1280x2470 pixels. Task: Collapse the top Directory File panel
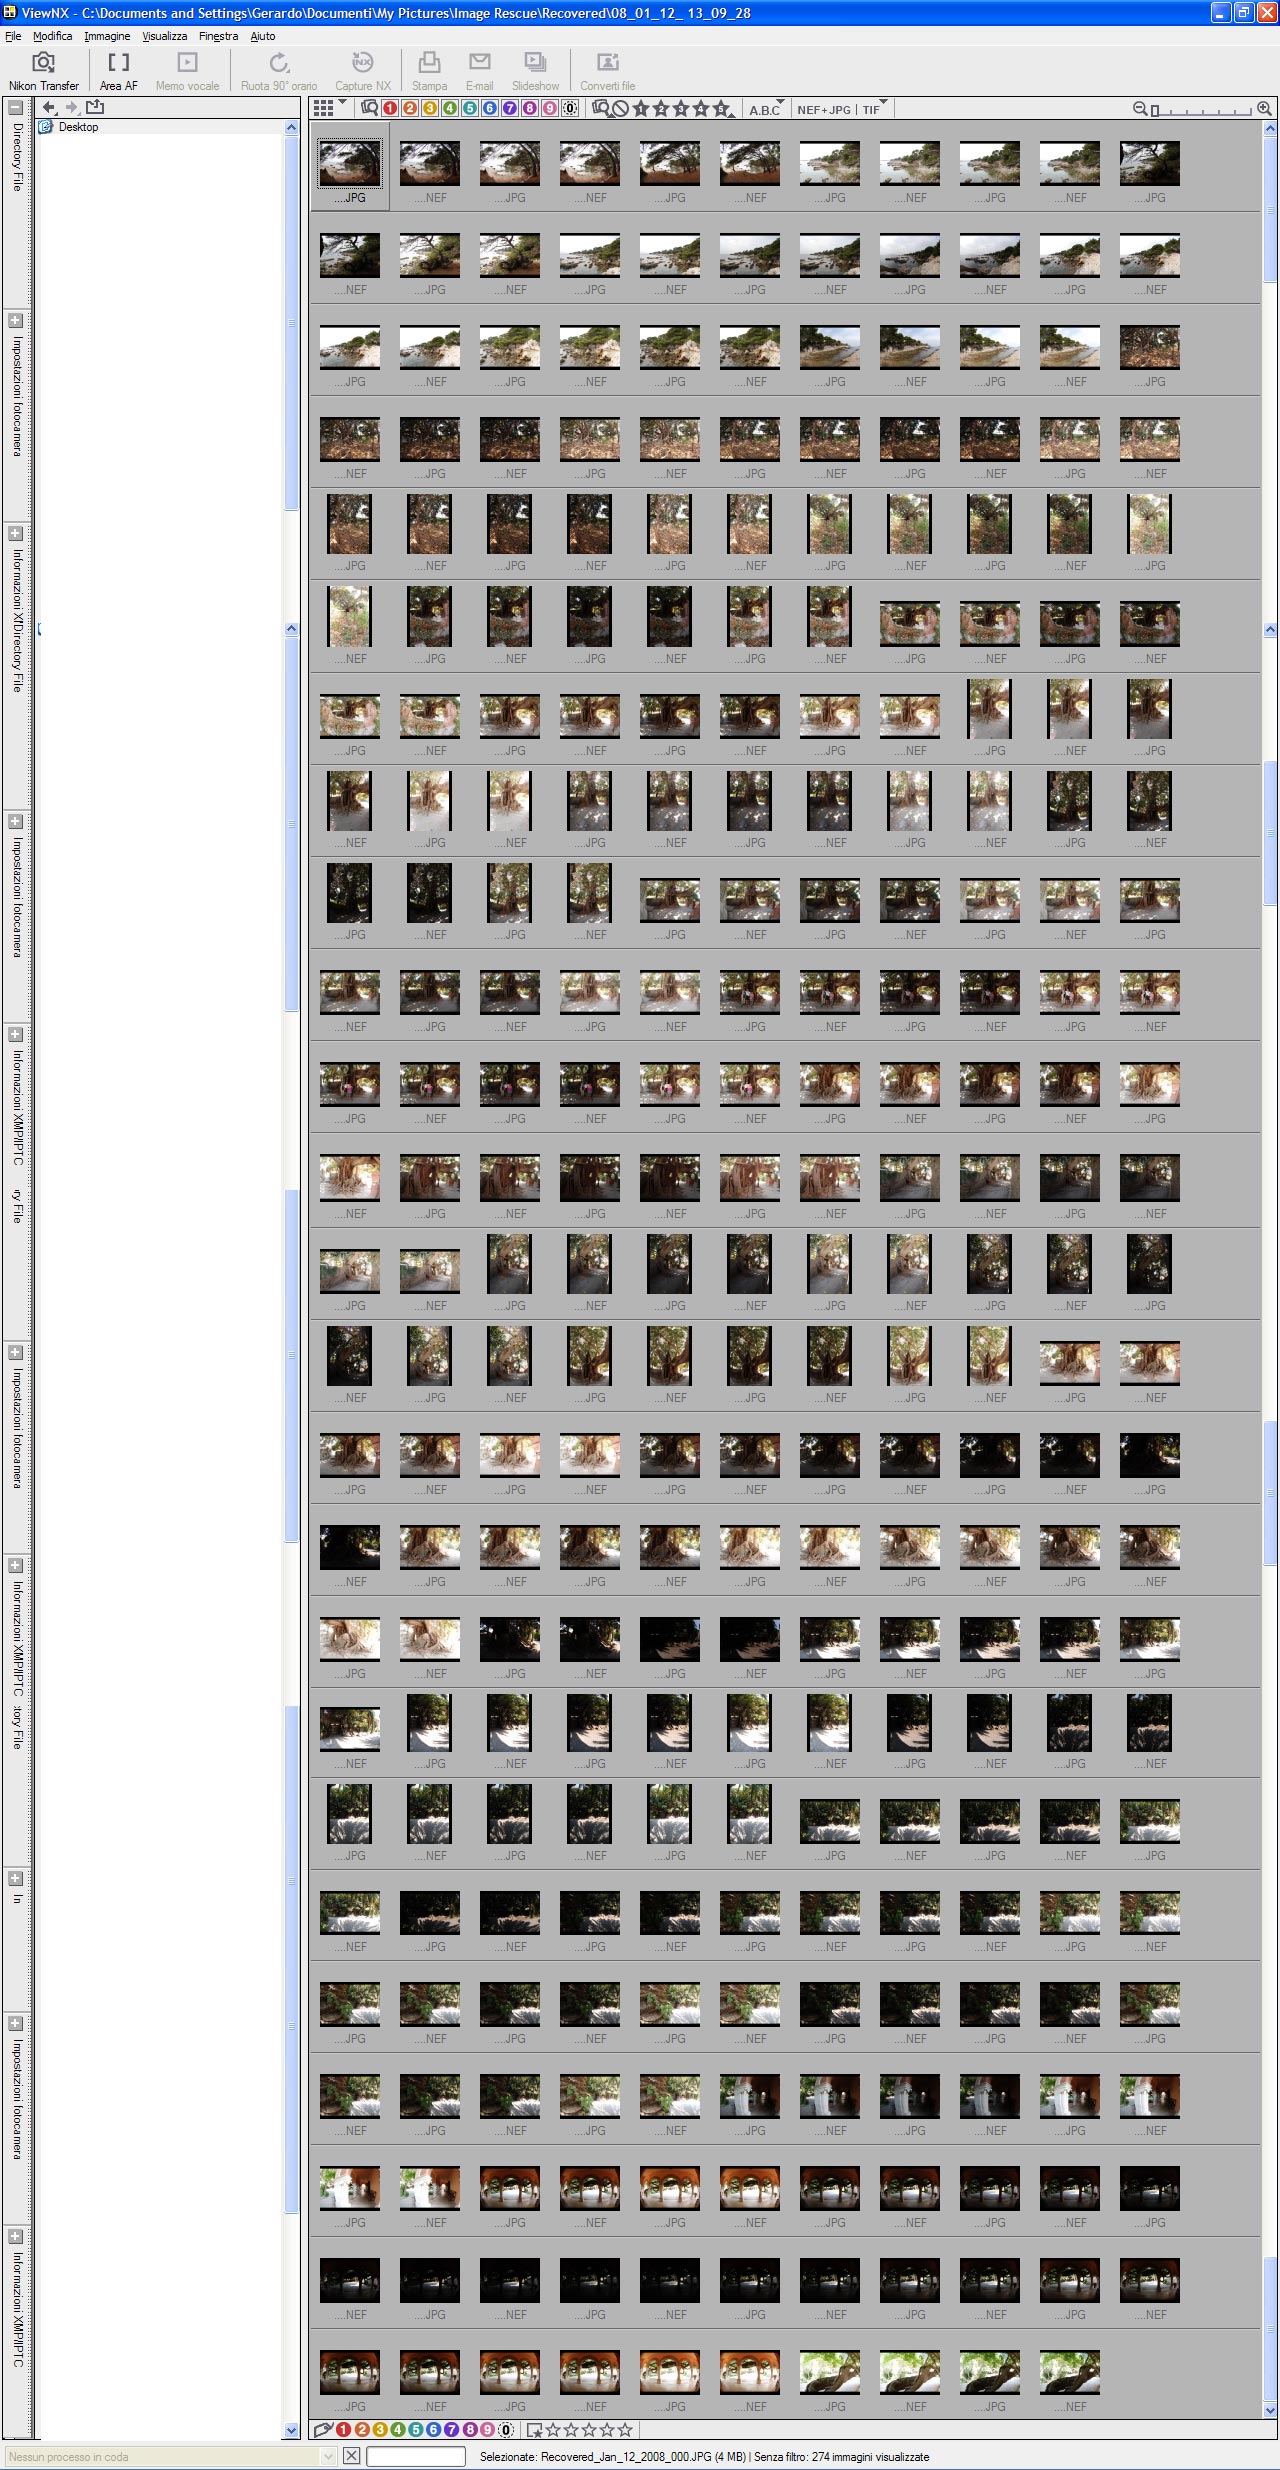click(x=16, y=107)
